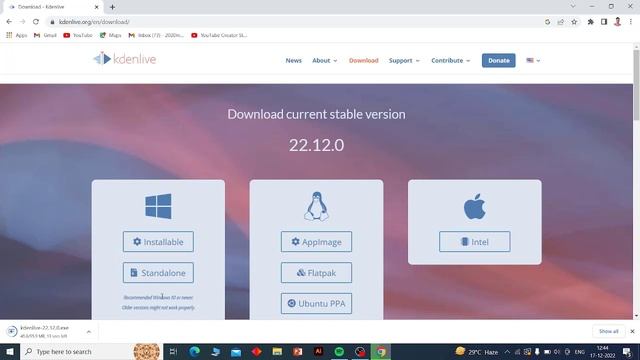Go back in browser history
The width and height of the screenshot is (640, 360).
click(9, 22)
